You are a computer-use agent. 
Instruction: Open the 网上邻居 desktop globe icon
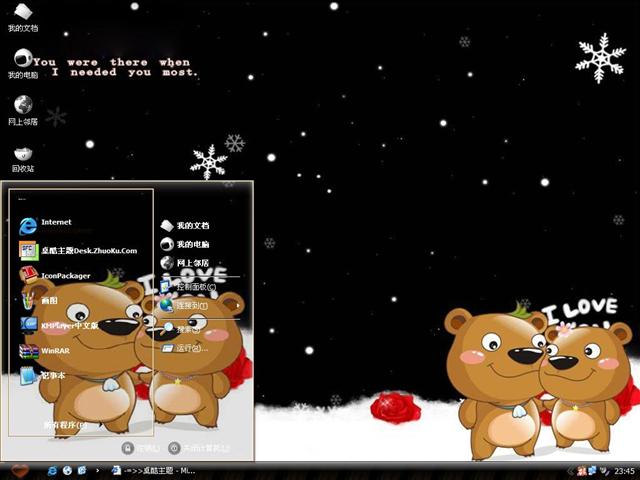[23, 110]
